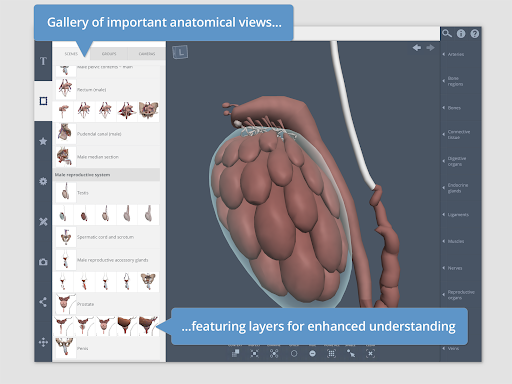The height and width of the screenshot is (384, 512).
Task: Take a snapshot with the camera icon
Action: tap(43, 262)
